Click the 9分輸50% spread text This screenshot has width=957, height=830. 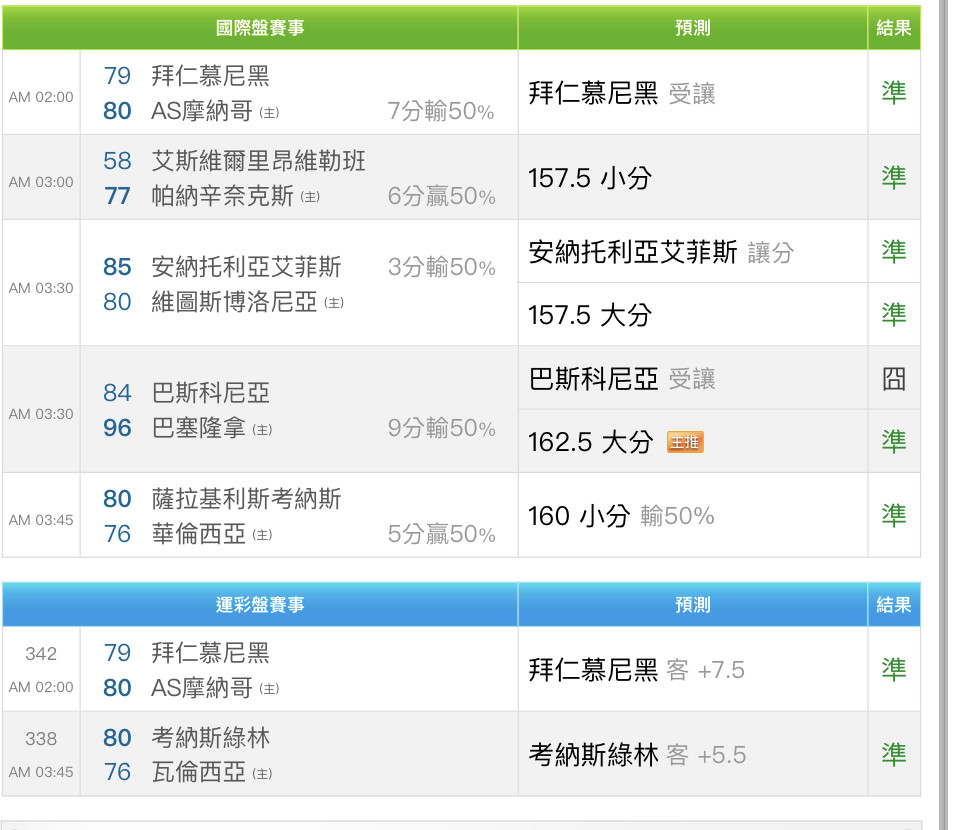pos(441,428)
